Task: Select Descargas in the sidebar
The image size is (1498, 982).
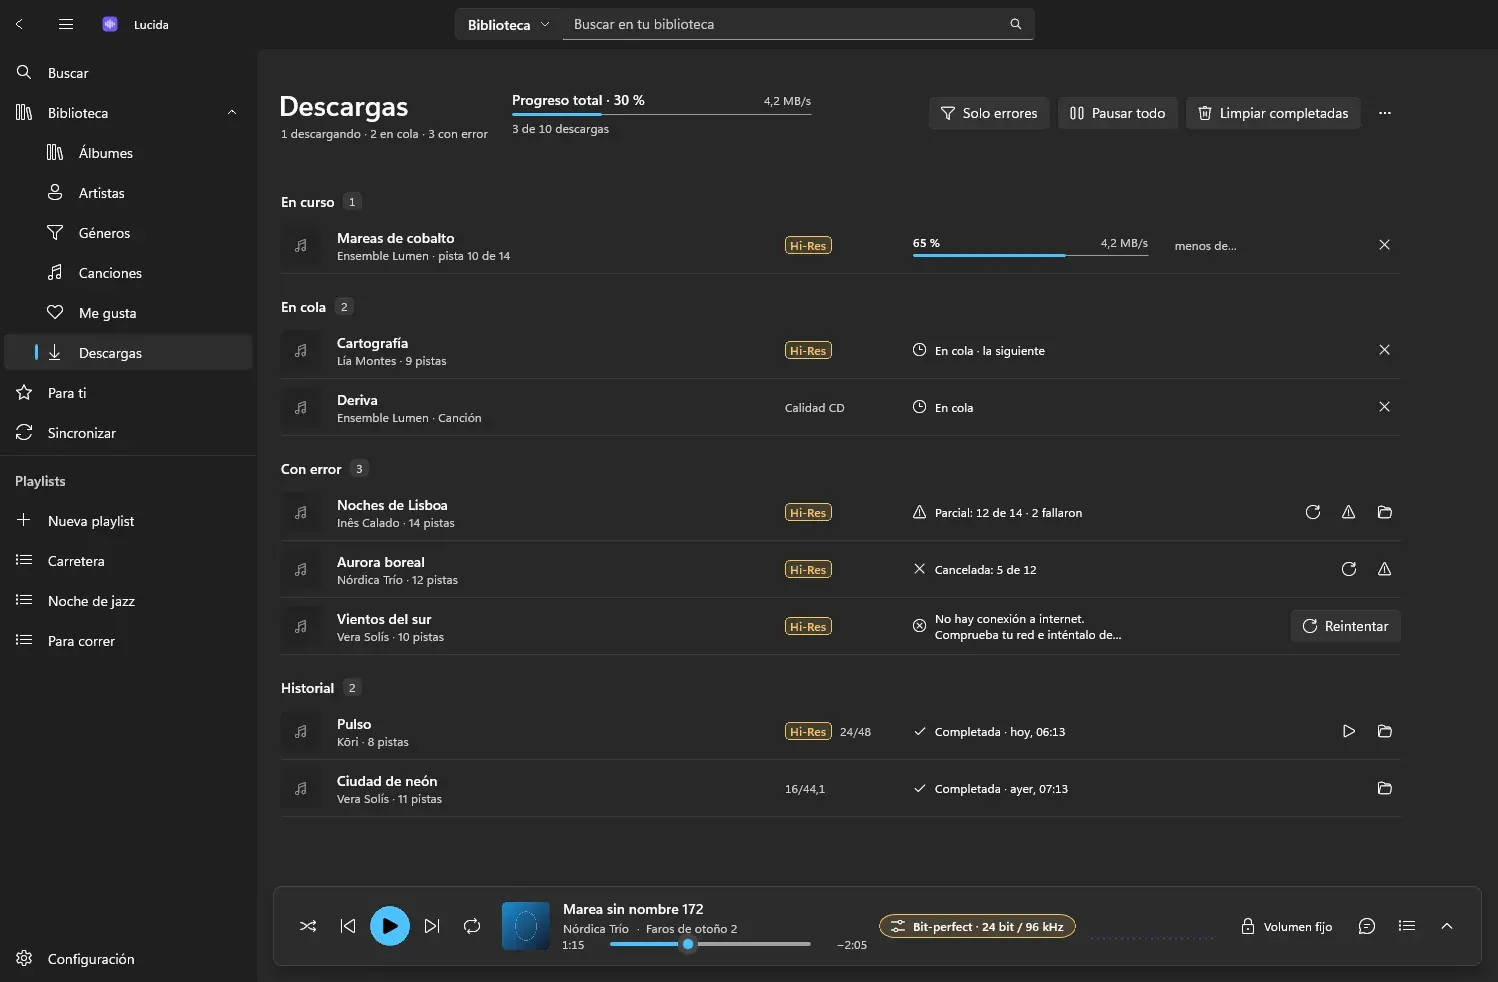Action: (128, 352)
